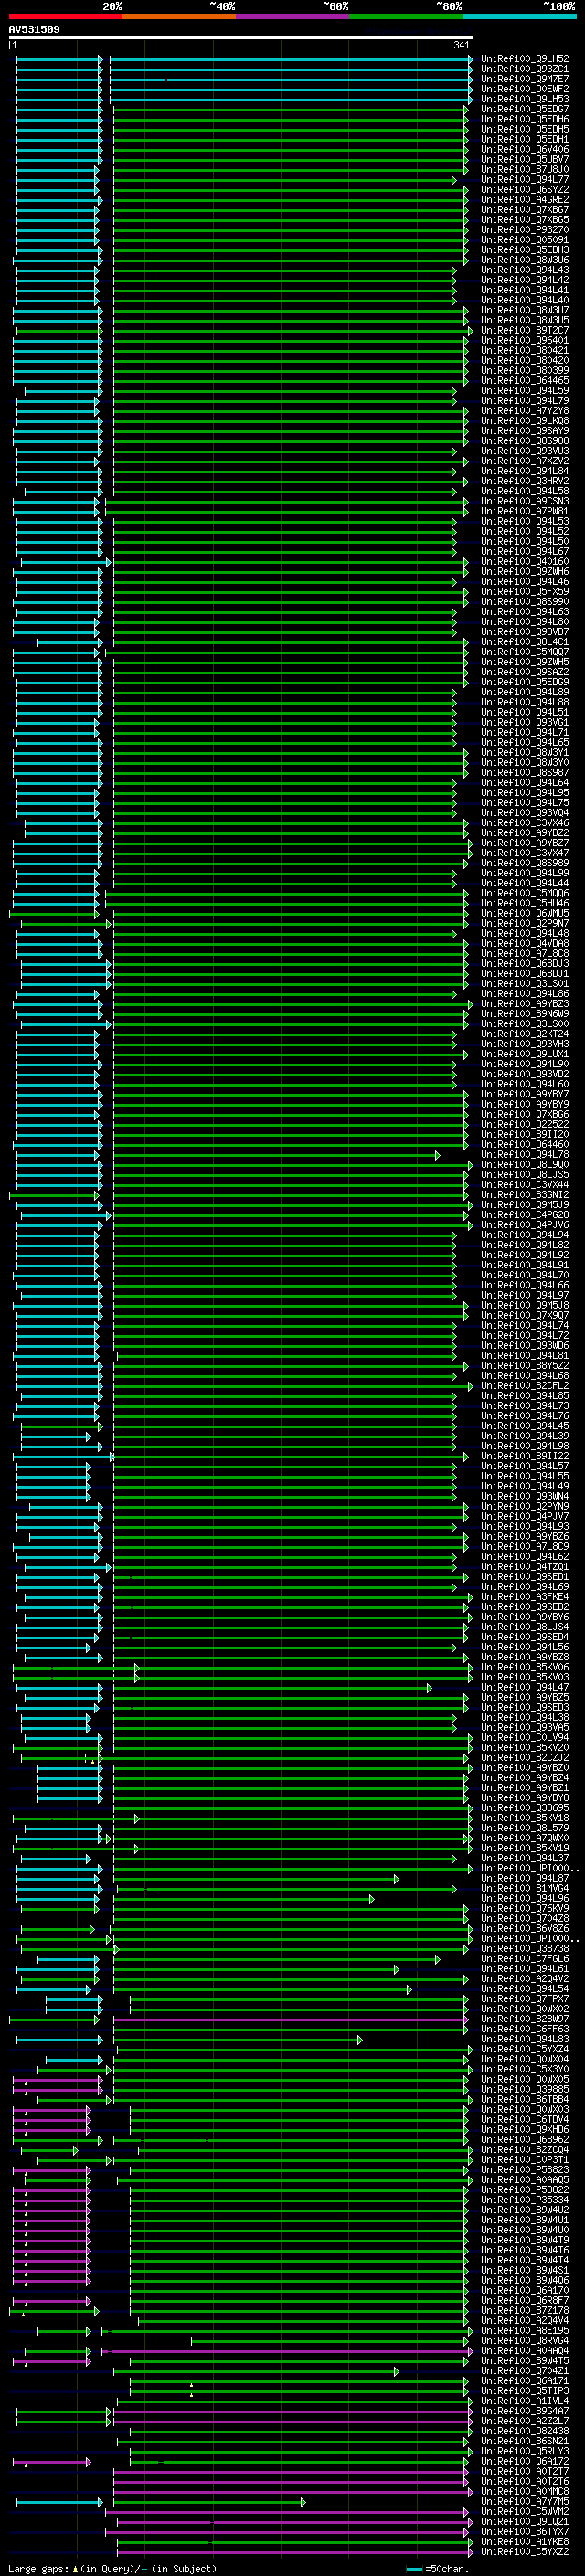
Task: Select the UniRef100_Q704Z8 label
Action: pos(525,1918)
